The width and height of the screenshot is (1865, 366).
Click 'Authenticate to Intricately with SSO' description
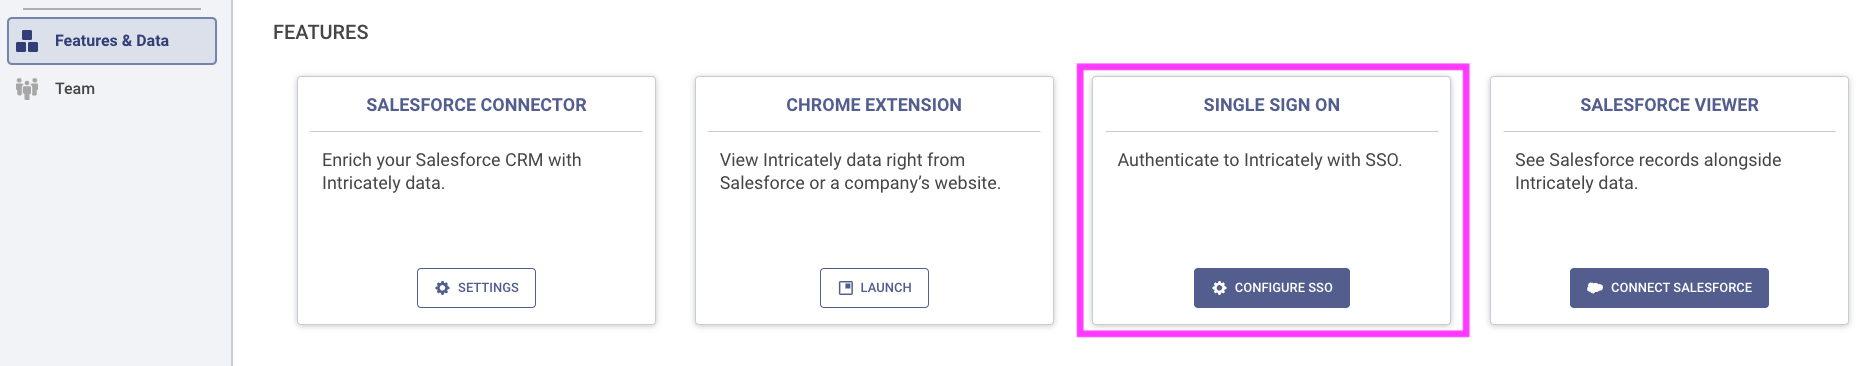pyautogui.click(x=1259, y=160)
